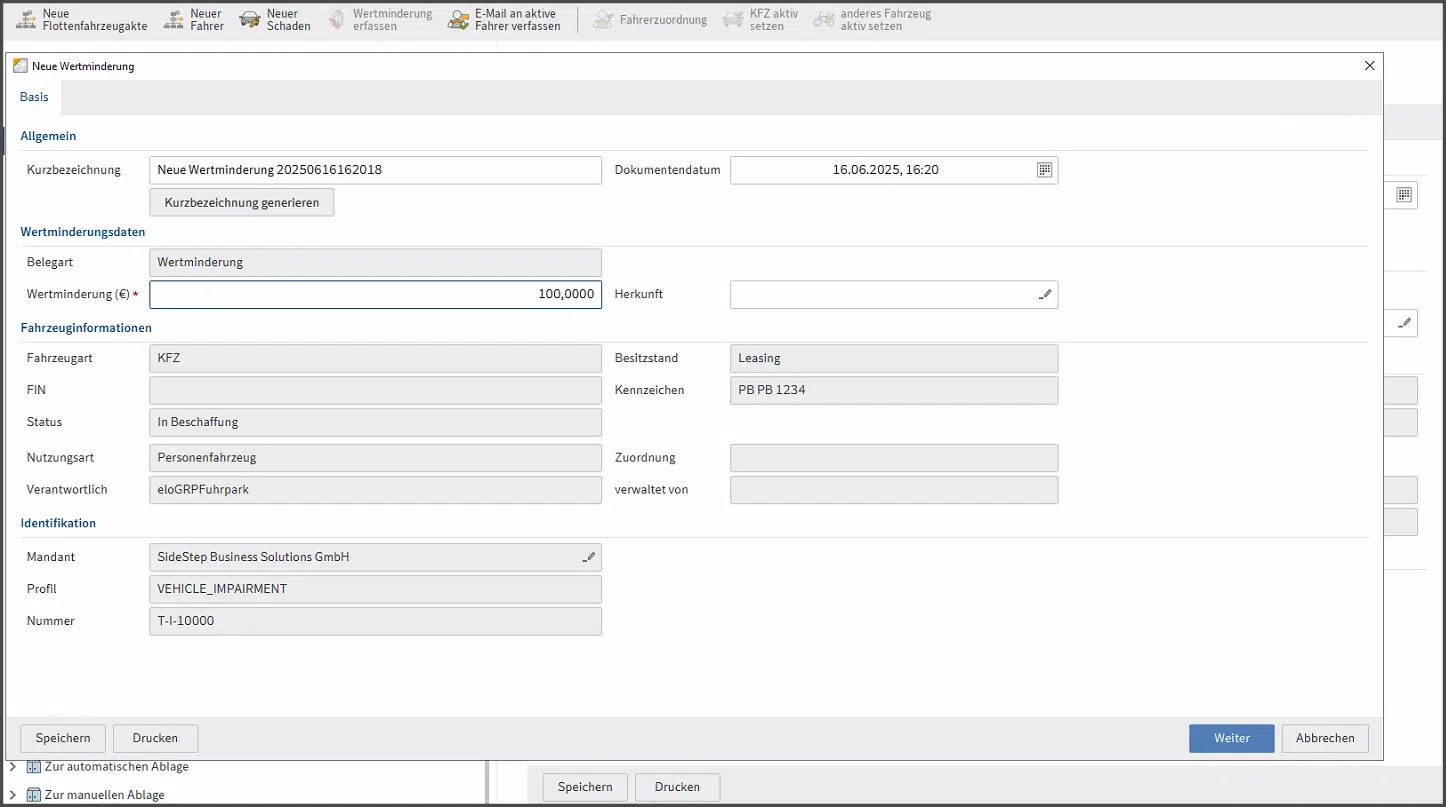Image resolution: width=1446 pixels, height=807 pixels.
Task: Click the Nummer field T-I-10000
Action: 375,621
